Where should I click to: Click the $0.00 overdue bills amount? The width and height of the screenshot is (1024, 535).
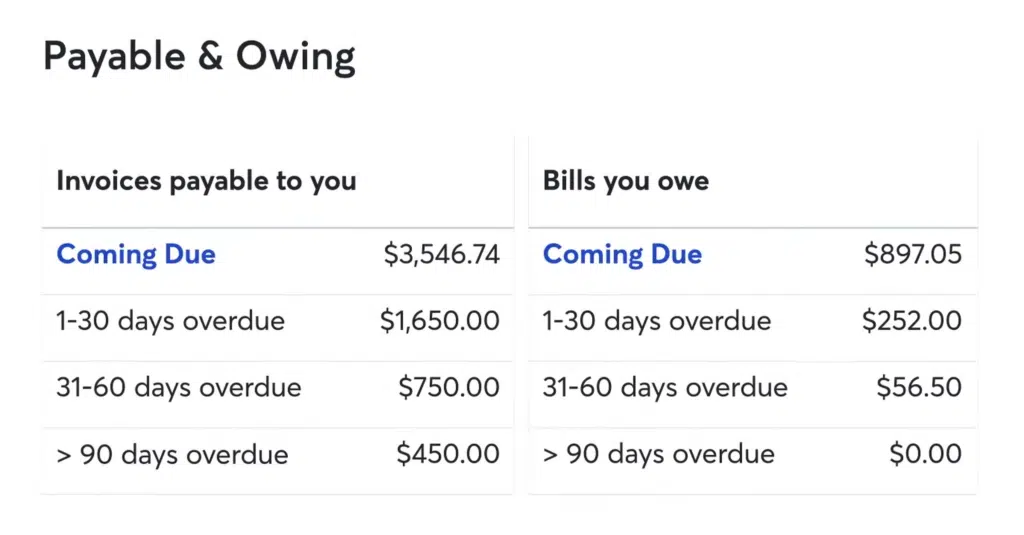(925, 455)
